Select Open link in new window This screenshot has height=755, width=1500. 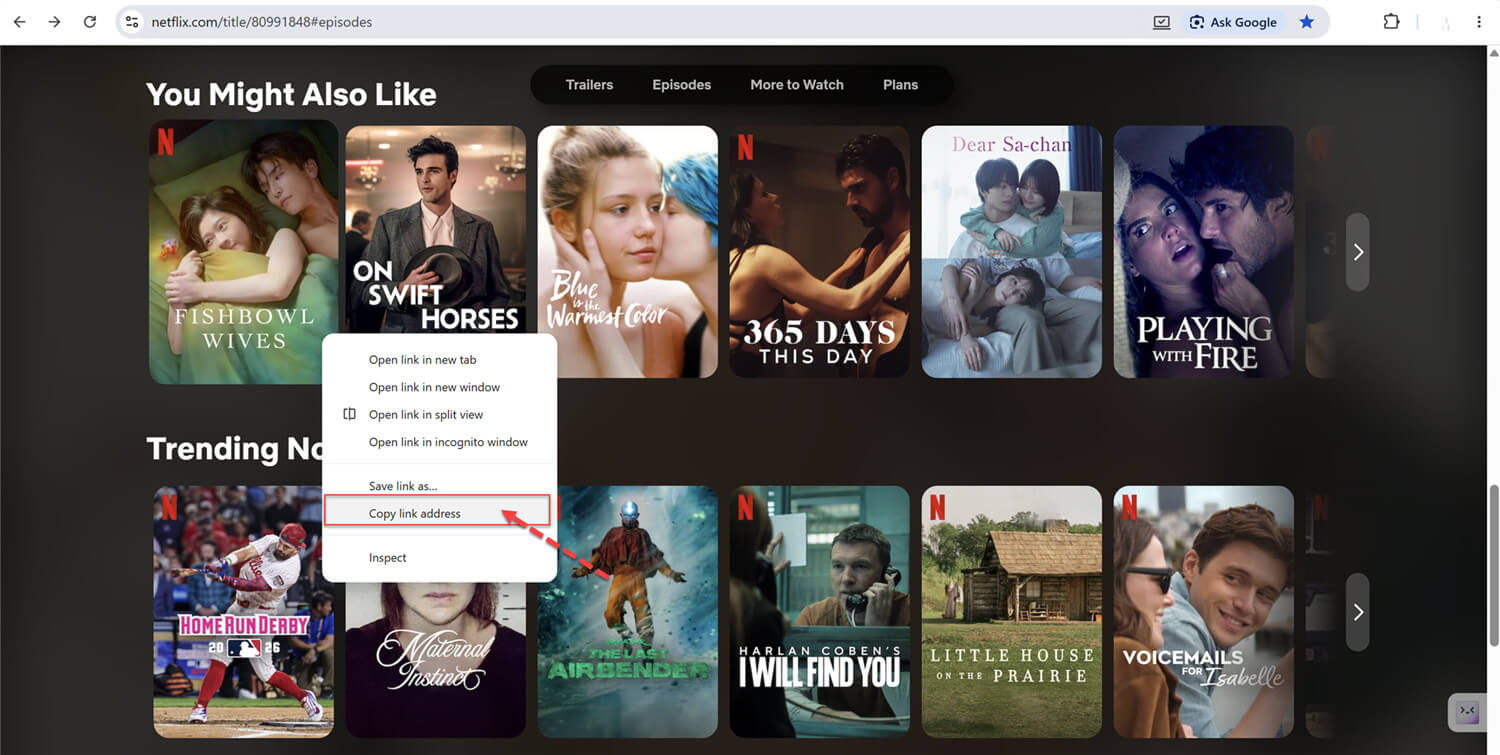point(439,387)
